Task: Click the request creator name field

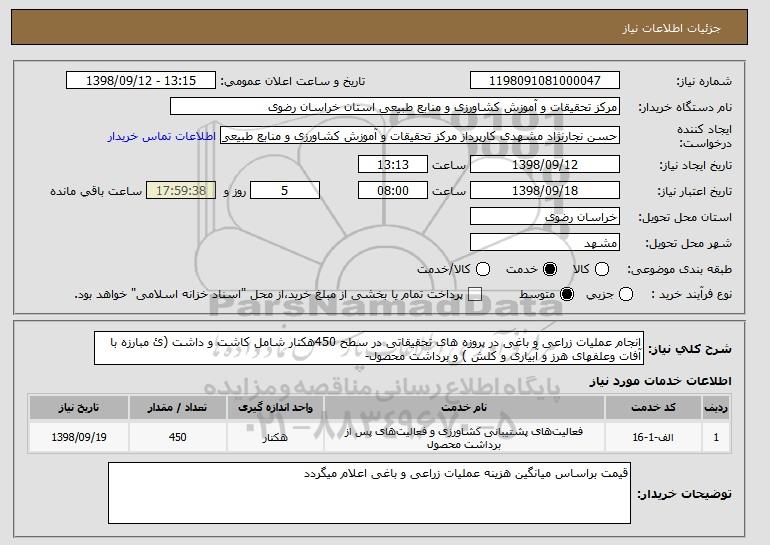Action: coord(420,136)
